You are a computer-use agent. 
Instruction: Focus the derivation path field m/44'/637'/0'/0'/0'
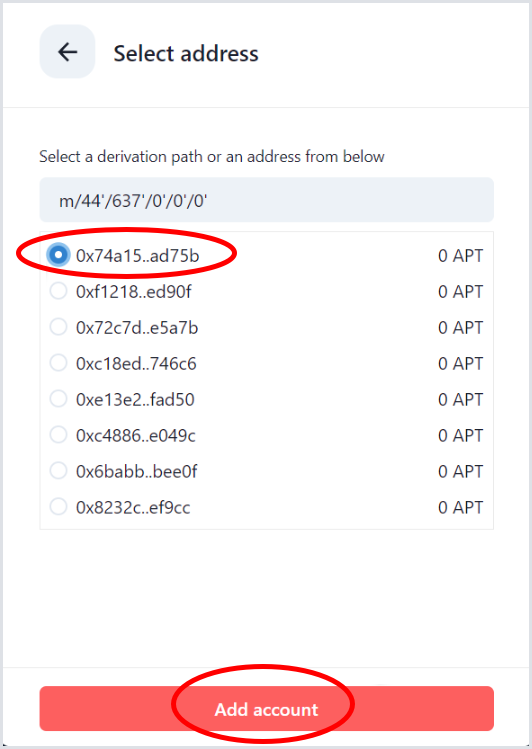266,200
